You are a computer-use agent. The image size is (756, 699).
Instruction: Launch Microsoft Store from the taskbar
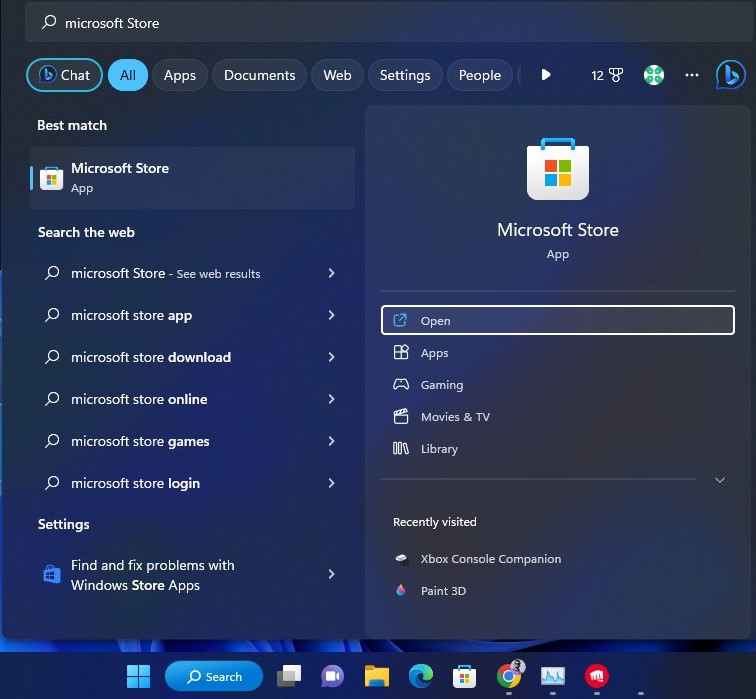[464, 676]
